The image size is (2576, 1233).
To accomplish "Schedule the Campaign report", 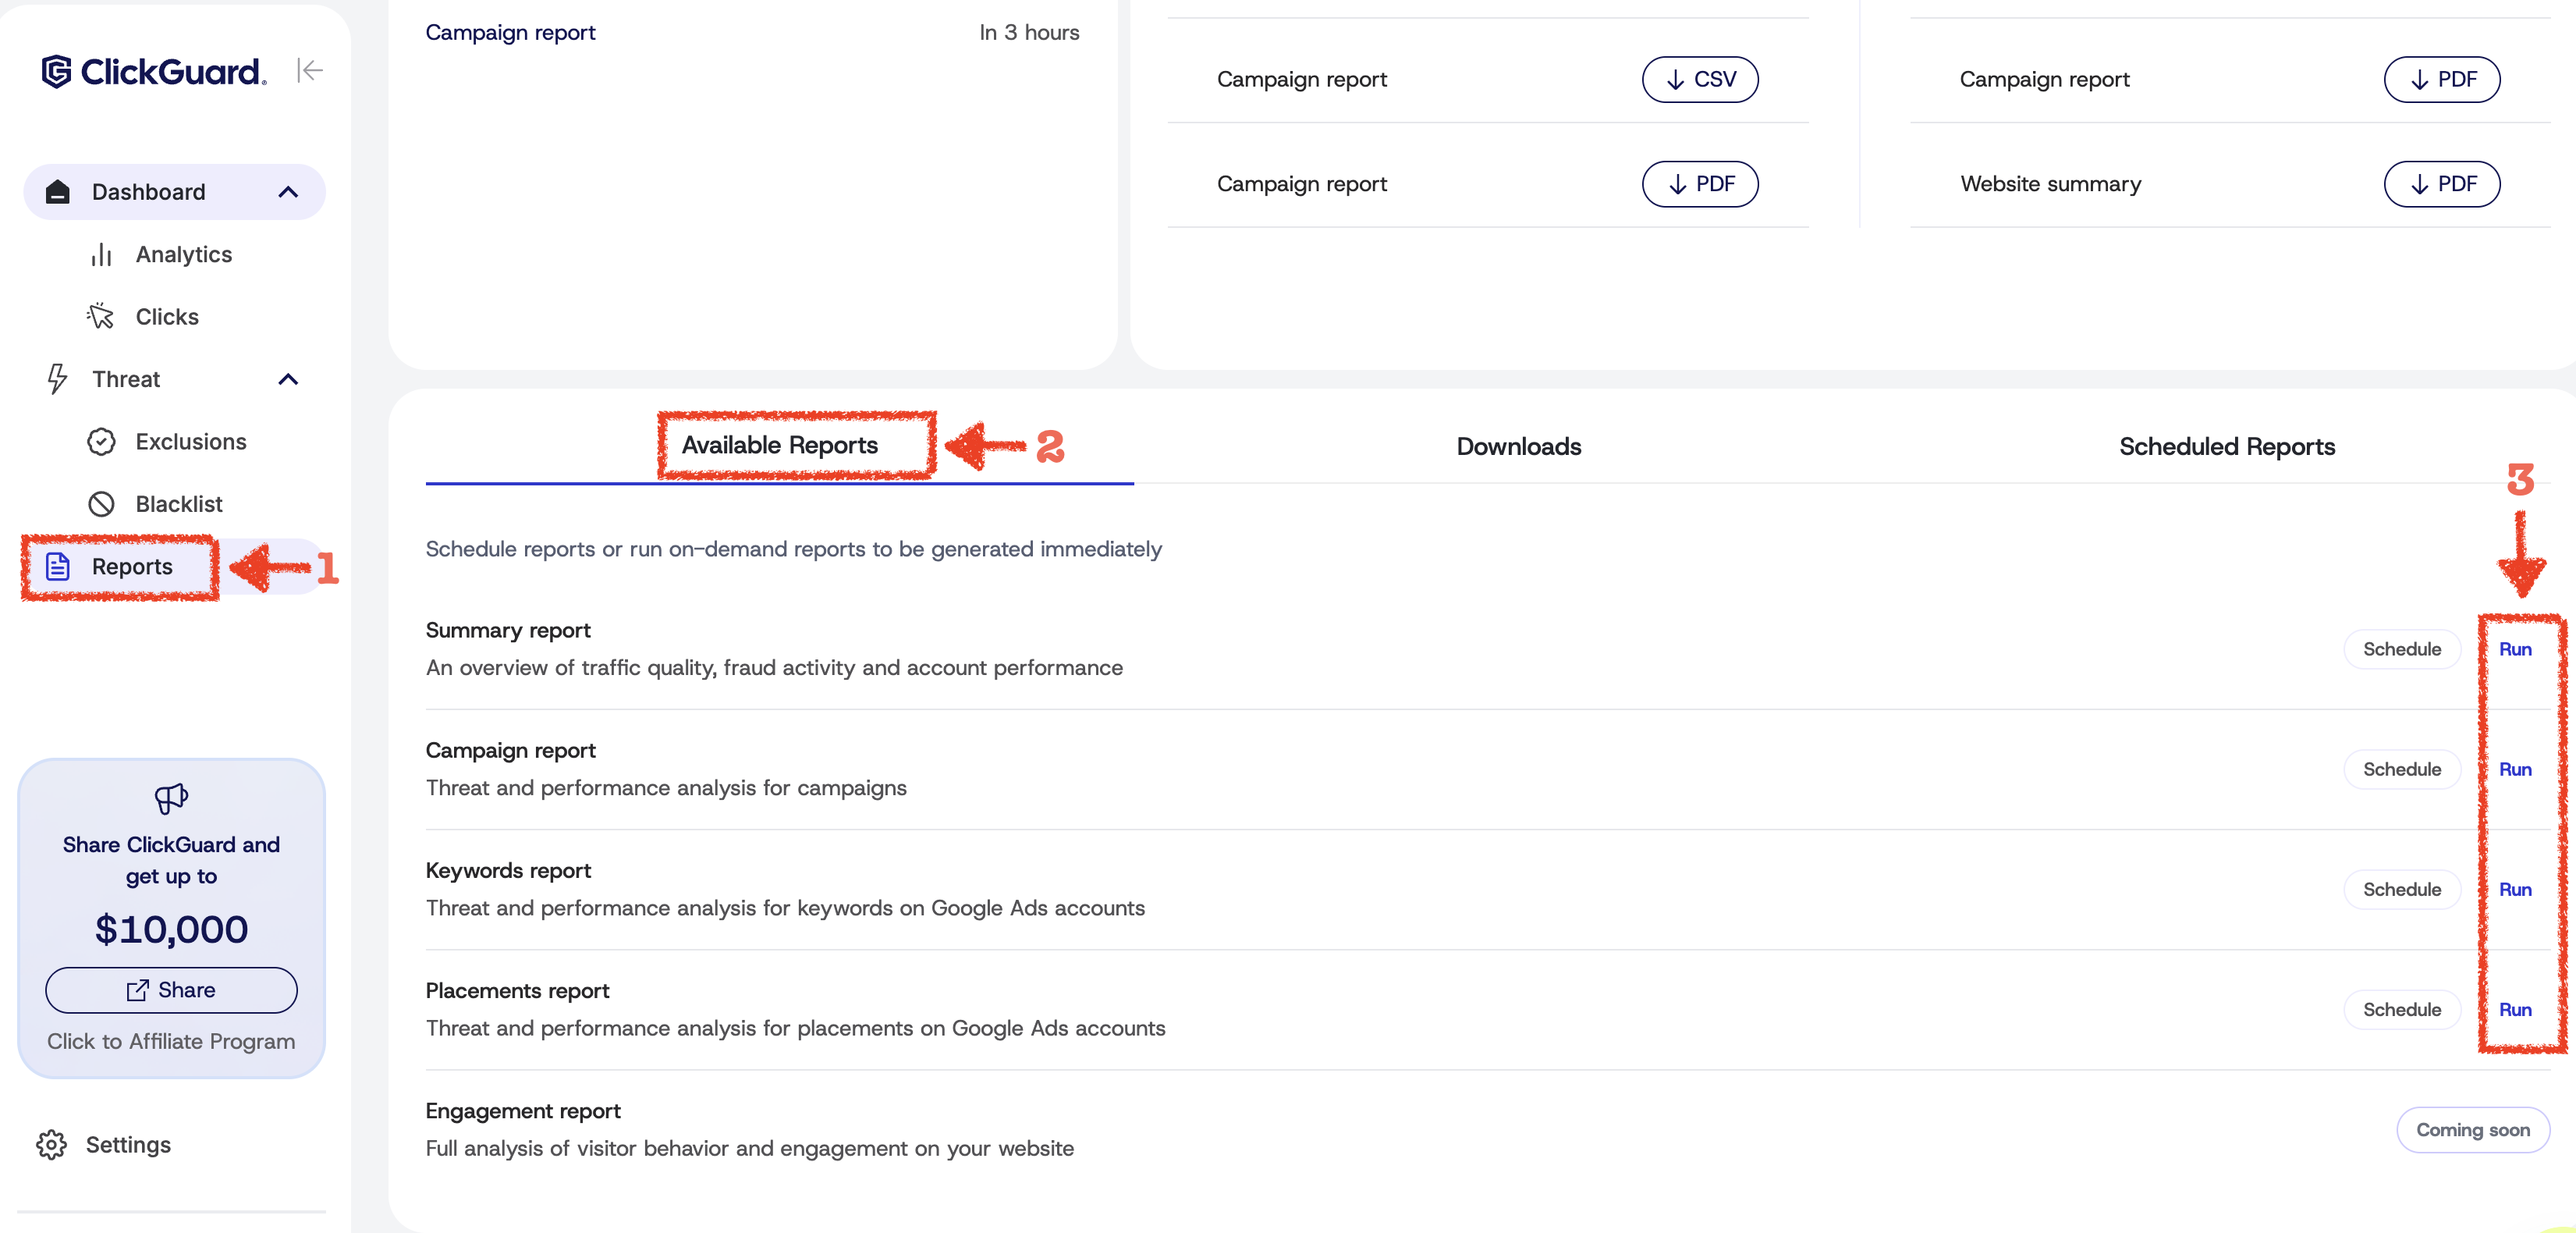I will pyautogui.click(x=2401, y=770).
